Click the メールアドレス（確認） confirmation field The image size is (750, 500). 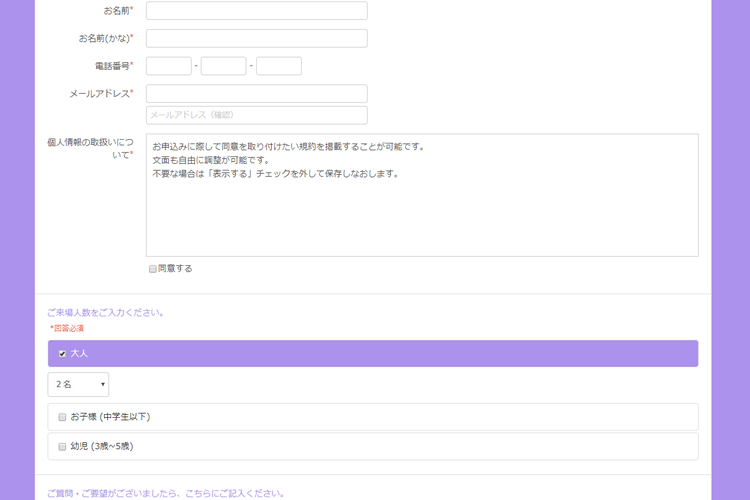click(256, 115)
